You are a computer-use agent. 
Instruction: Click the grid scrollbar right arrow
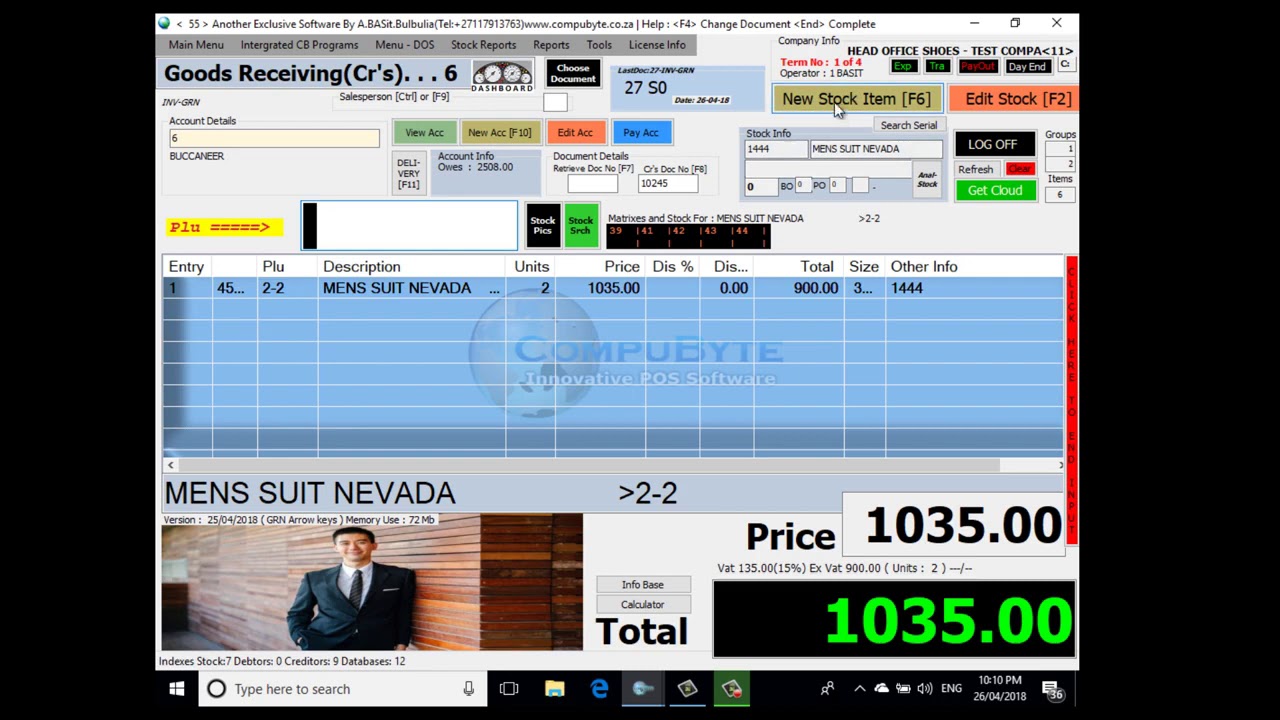pos(1061,465)
